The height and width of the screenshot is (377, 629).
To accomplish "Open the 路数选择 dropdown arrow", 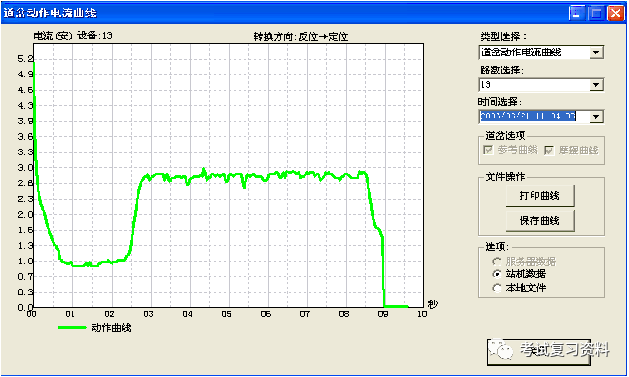I will click(x=596, y=85).
